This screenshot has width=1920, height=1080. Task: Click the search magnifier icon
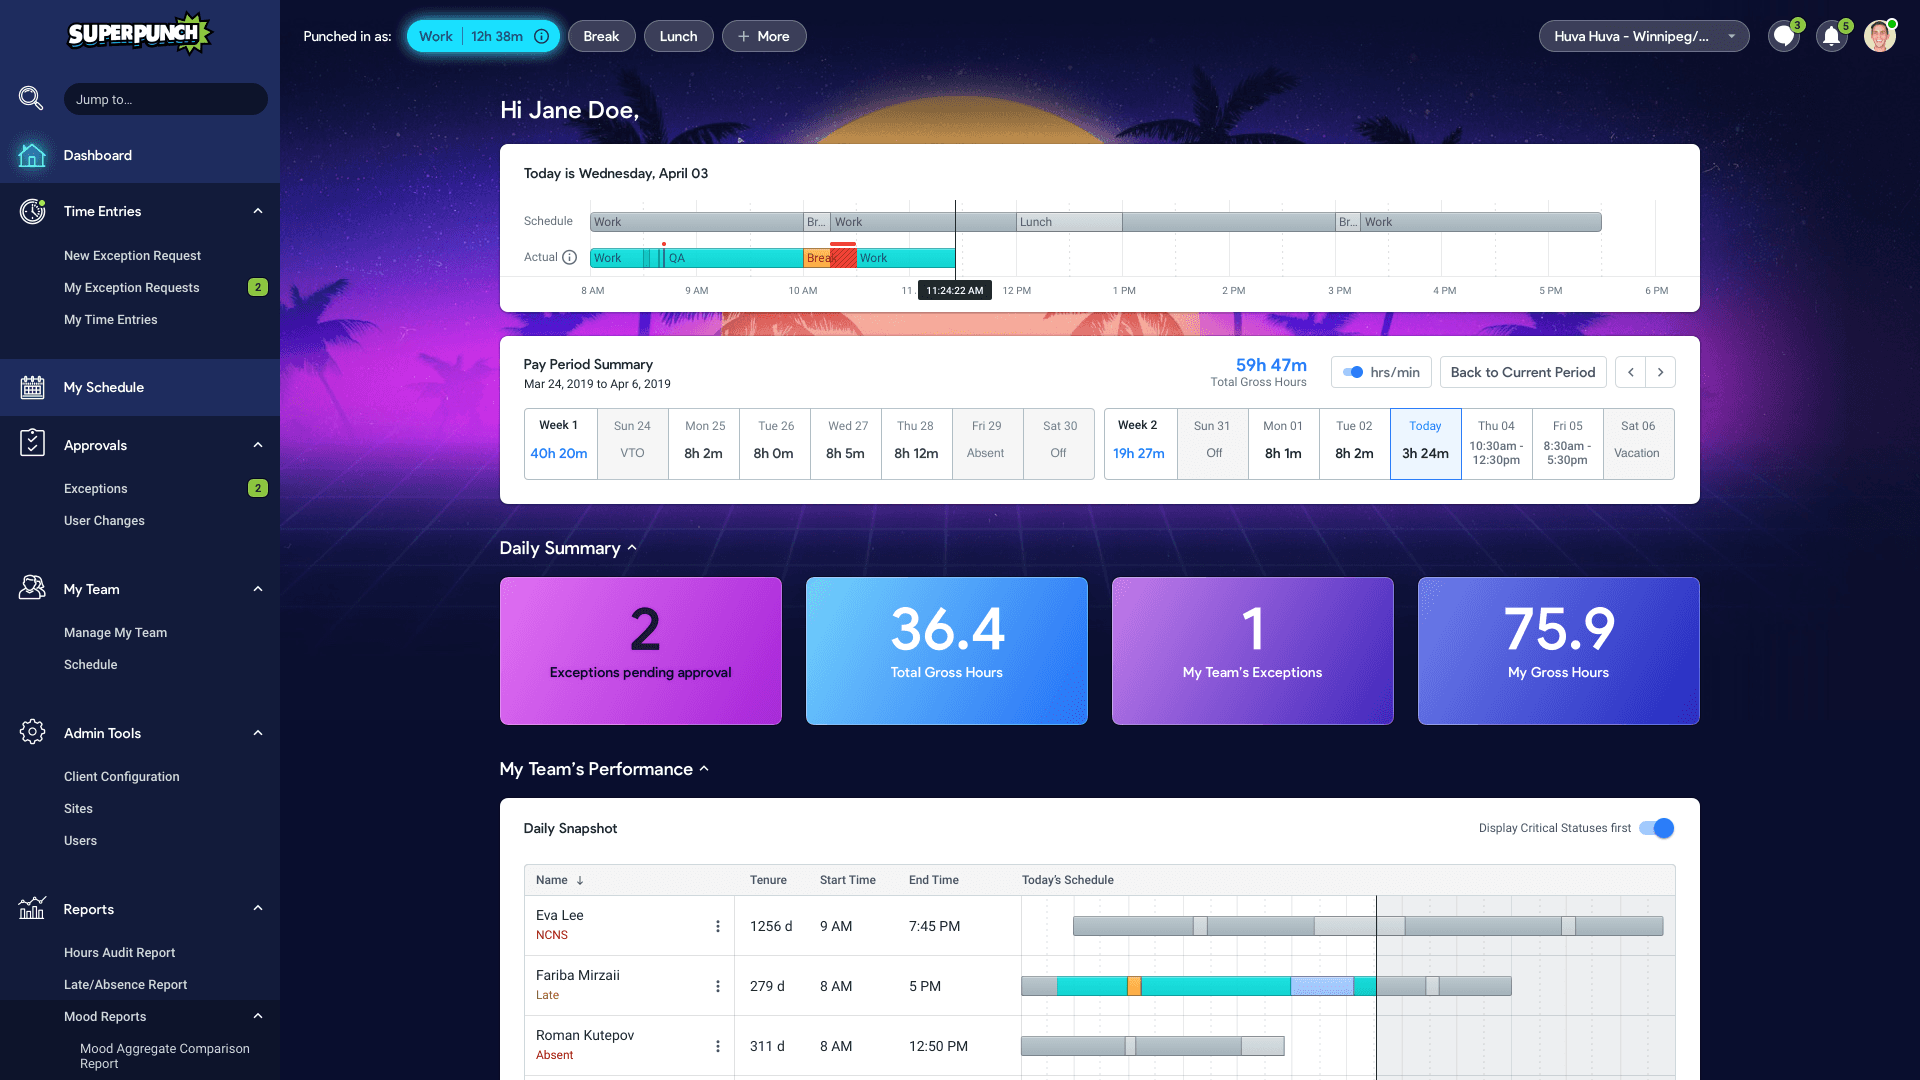(31, 98)
